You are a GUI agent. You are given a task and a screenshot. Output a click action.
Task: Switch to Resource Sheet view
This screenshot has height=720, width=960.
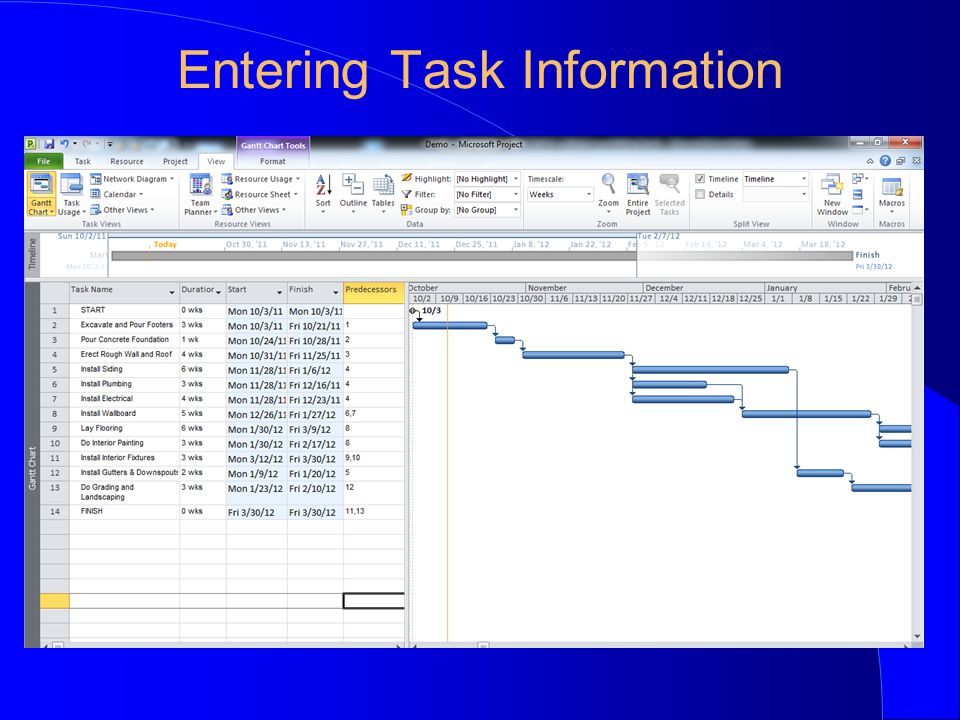[x=260, y=194]
